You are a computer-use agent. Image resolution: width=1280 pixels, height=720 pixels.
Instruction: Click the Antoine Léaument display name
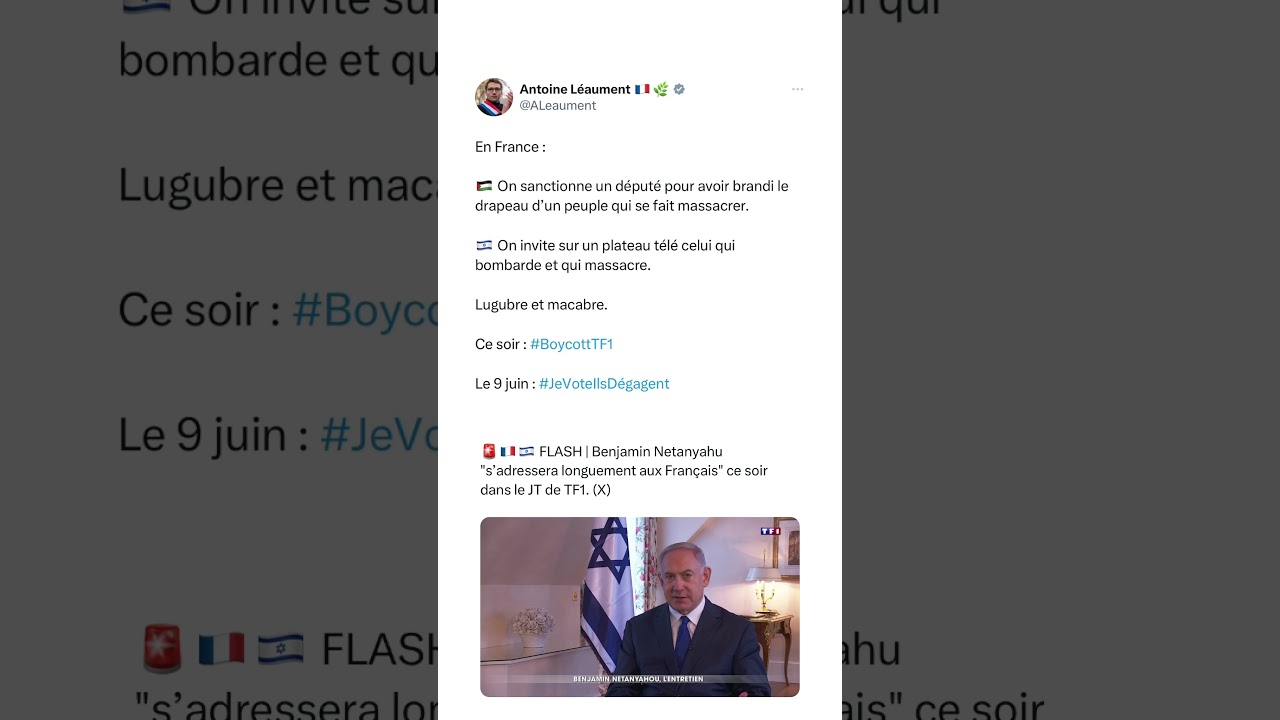coord(575,89)
